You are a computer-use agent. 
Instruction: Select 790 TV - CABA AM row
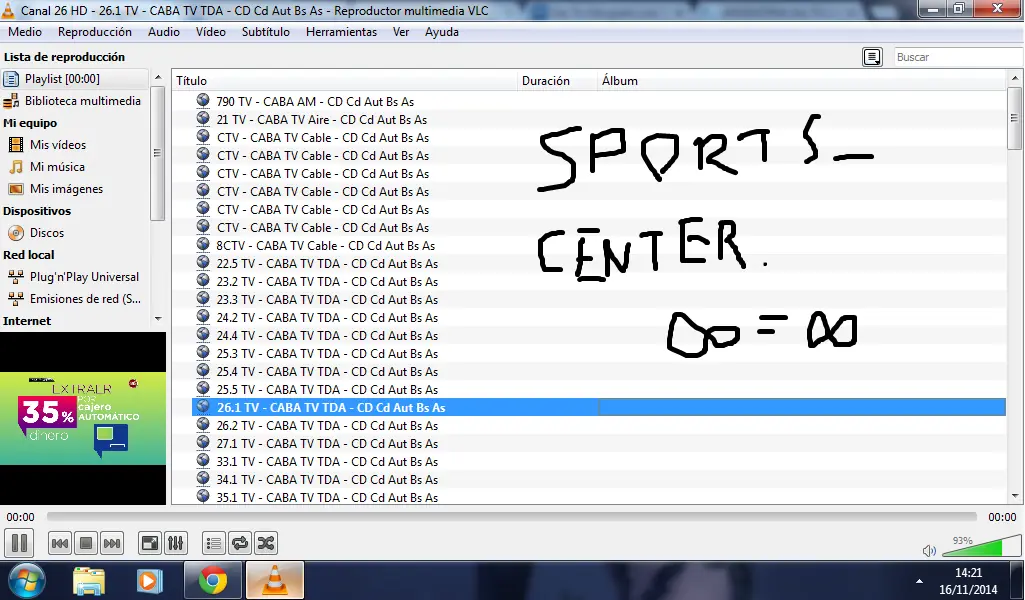pyautogui.click(x=599, y=101)
